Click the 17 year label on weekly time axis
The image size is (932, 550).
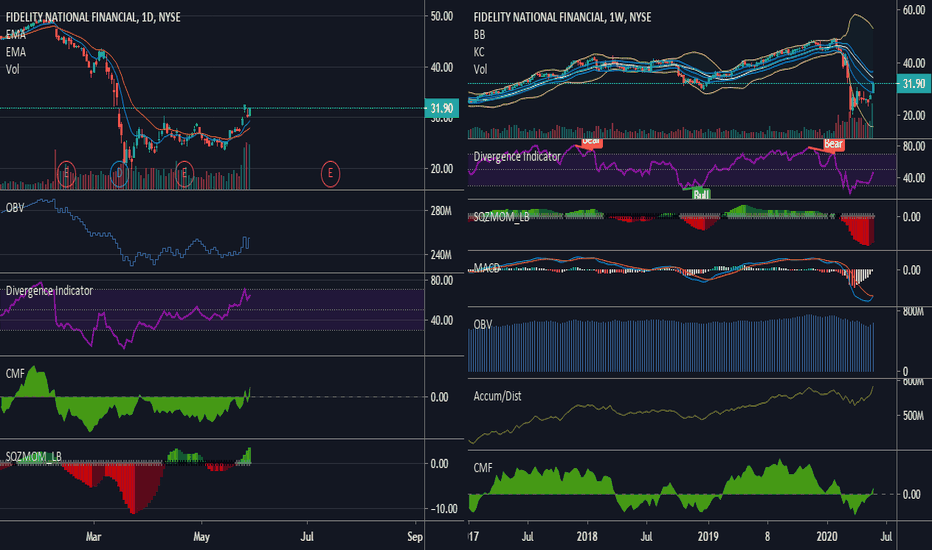point(474,536)
